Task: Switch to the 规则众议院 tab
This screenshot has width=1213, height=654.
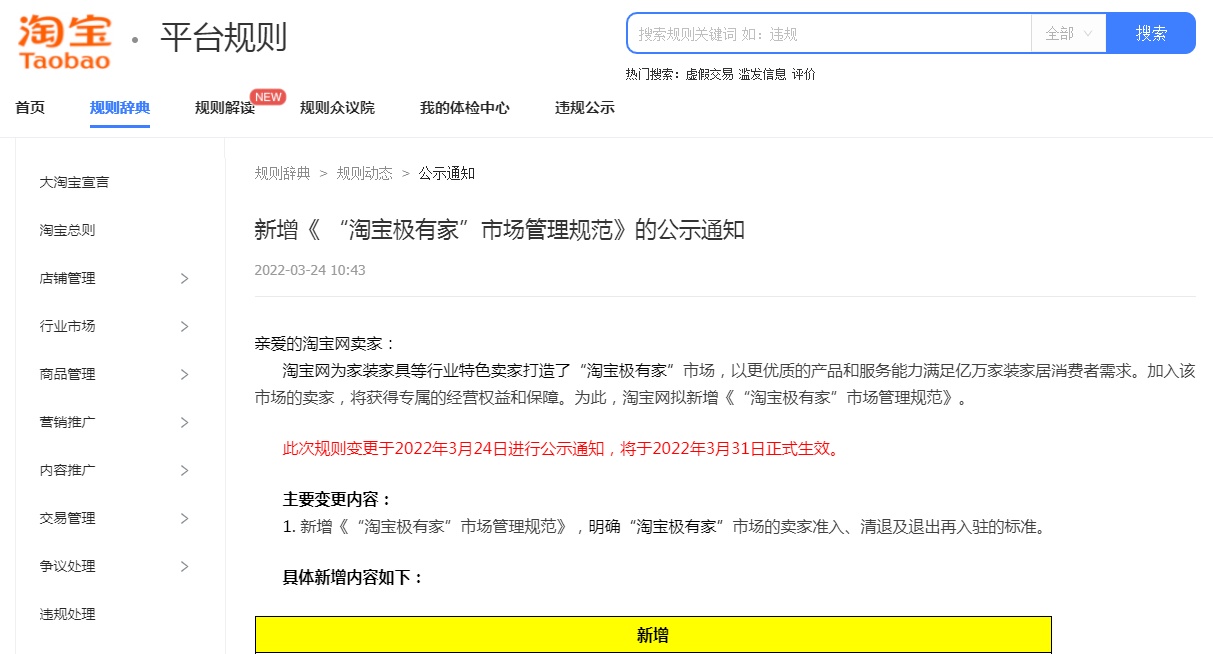Action: coord(337,108)
